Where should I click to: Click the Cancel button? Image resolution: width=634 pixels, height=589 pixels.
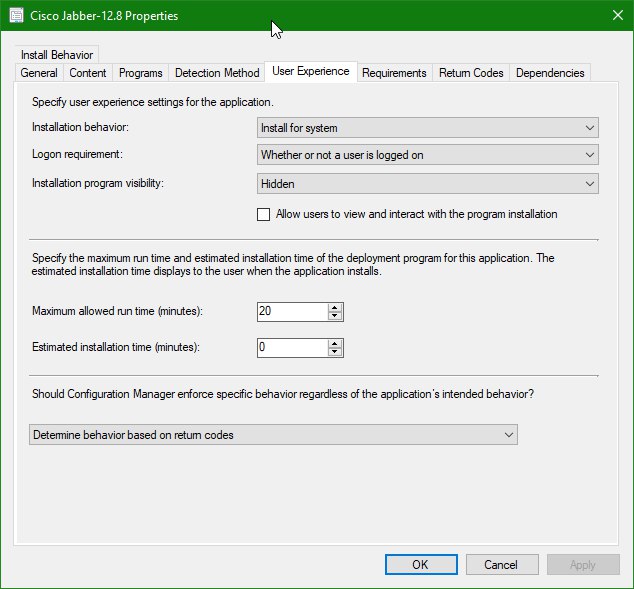pos(502,564)
